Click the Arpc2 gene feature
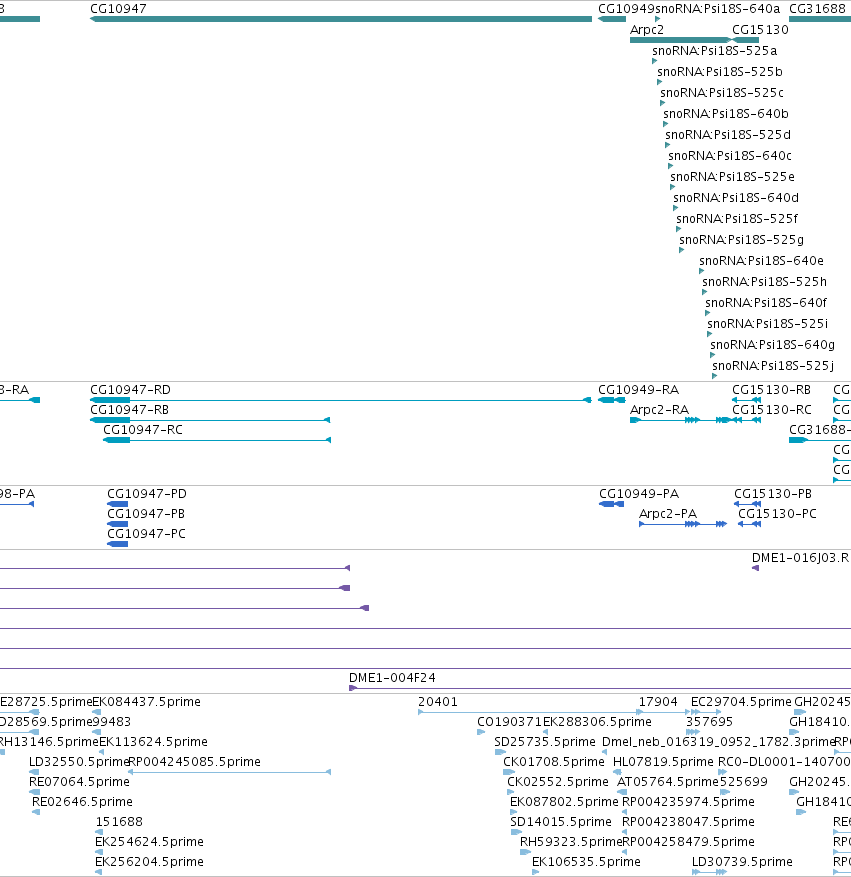The width and height of the screenshot is (851, 877). pyautogui.click(x=680, y=40)
